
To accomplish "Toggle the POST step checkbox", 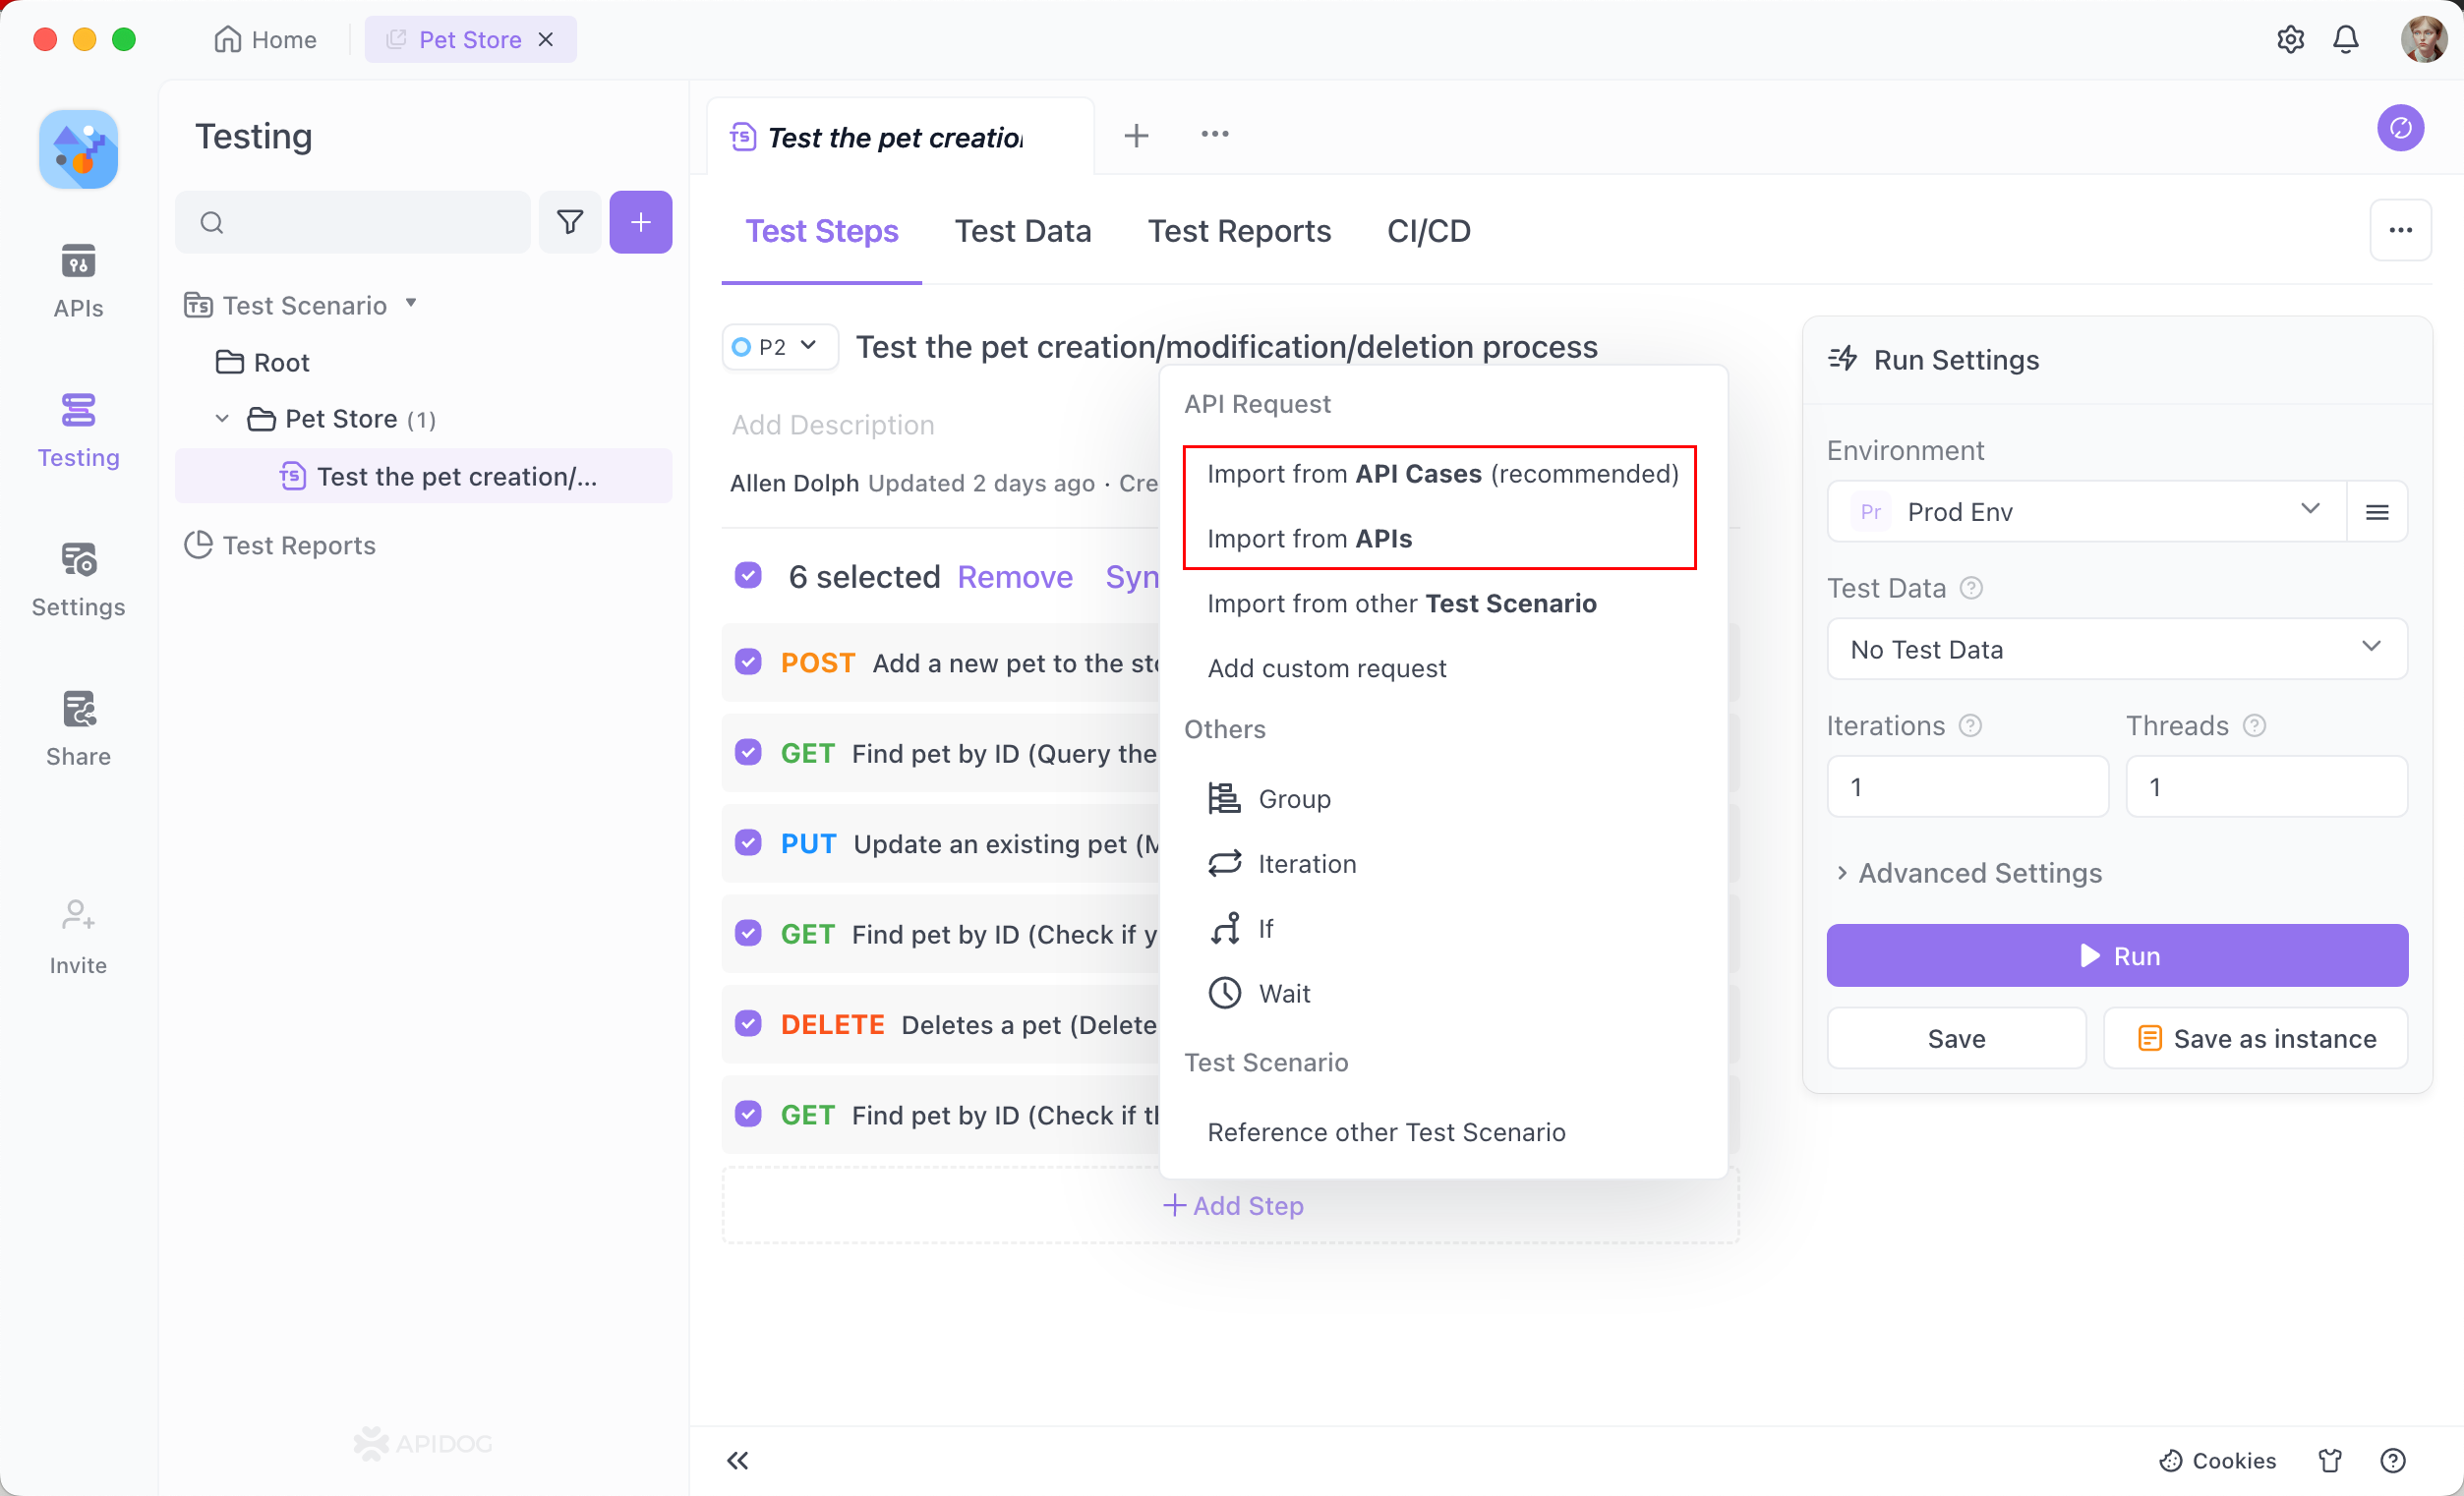I will 746,662.
